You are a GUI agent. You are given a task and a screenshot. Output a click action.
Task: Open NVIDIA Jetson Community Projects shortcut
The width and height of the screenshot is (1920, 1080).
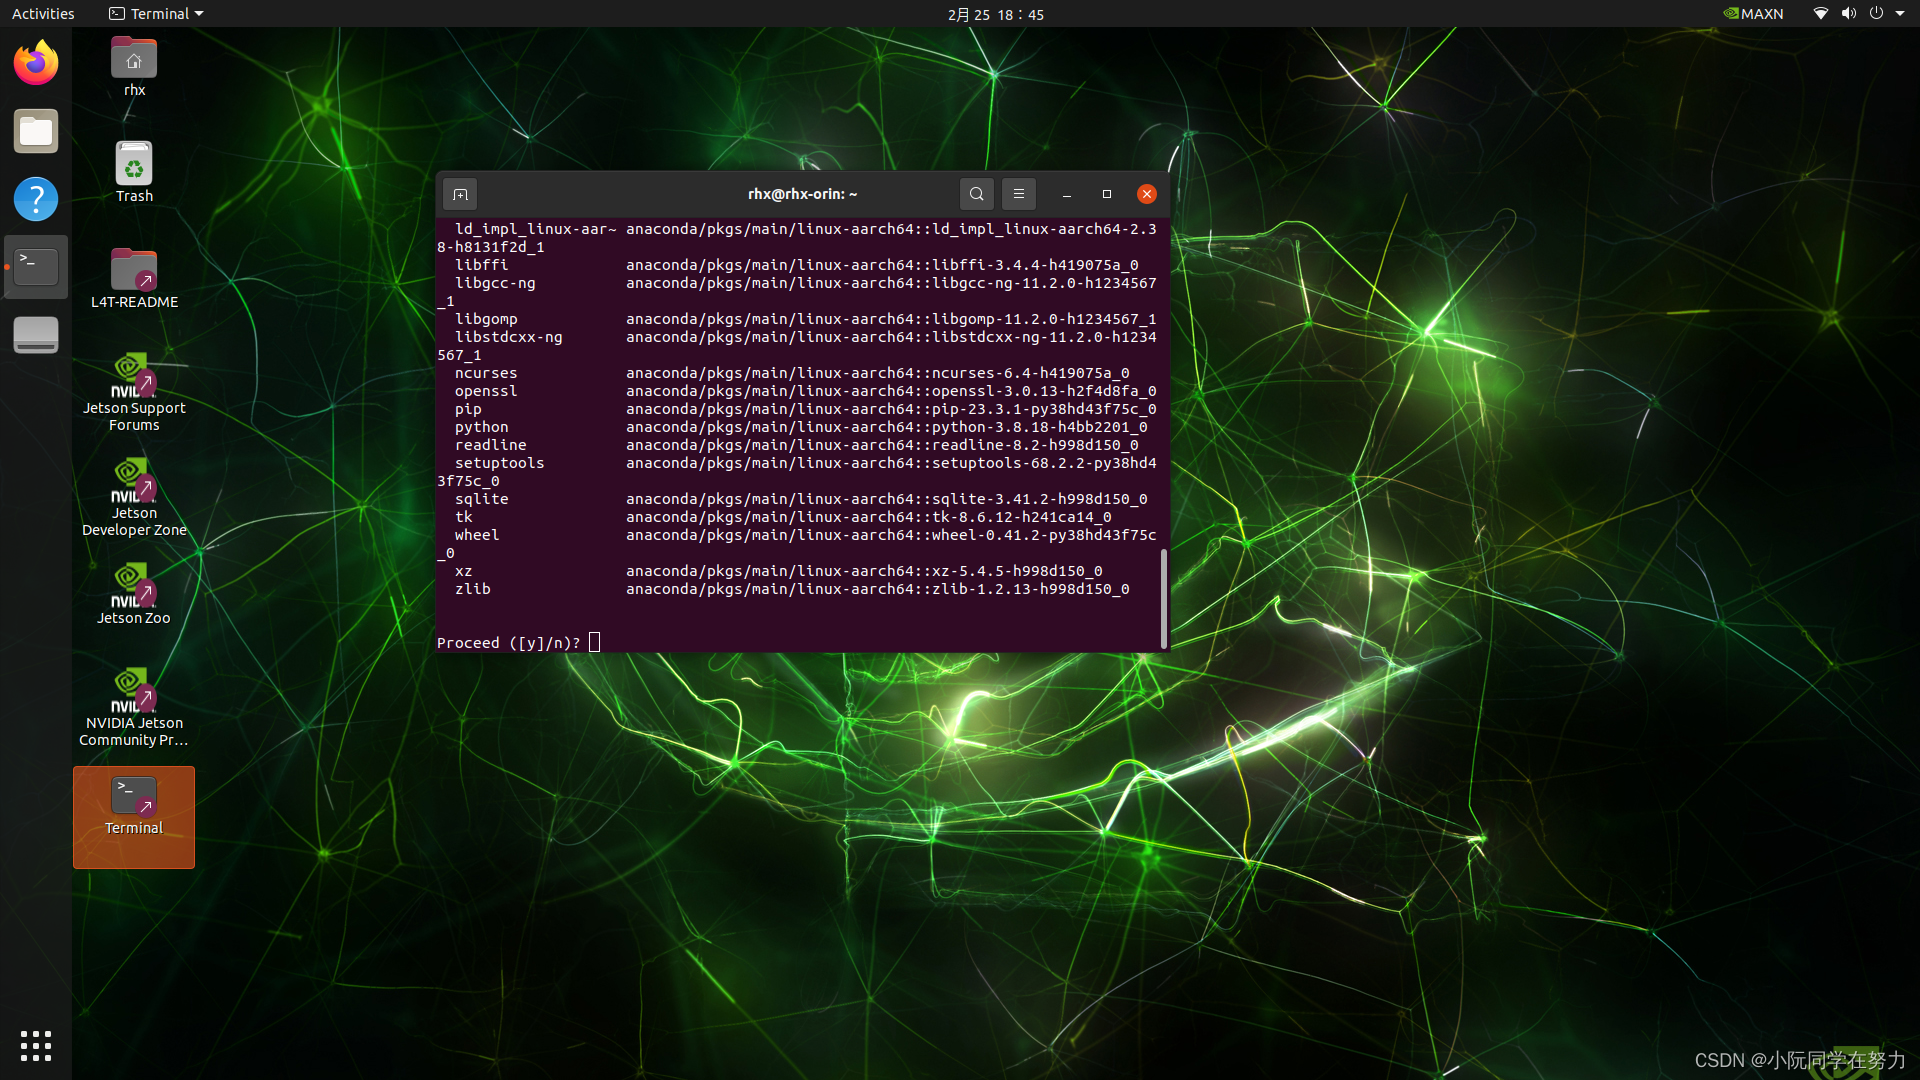click(134, 707)
